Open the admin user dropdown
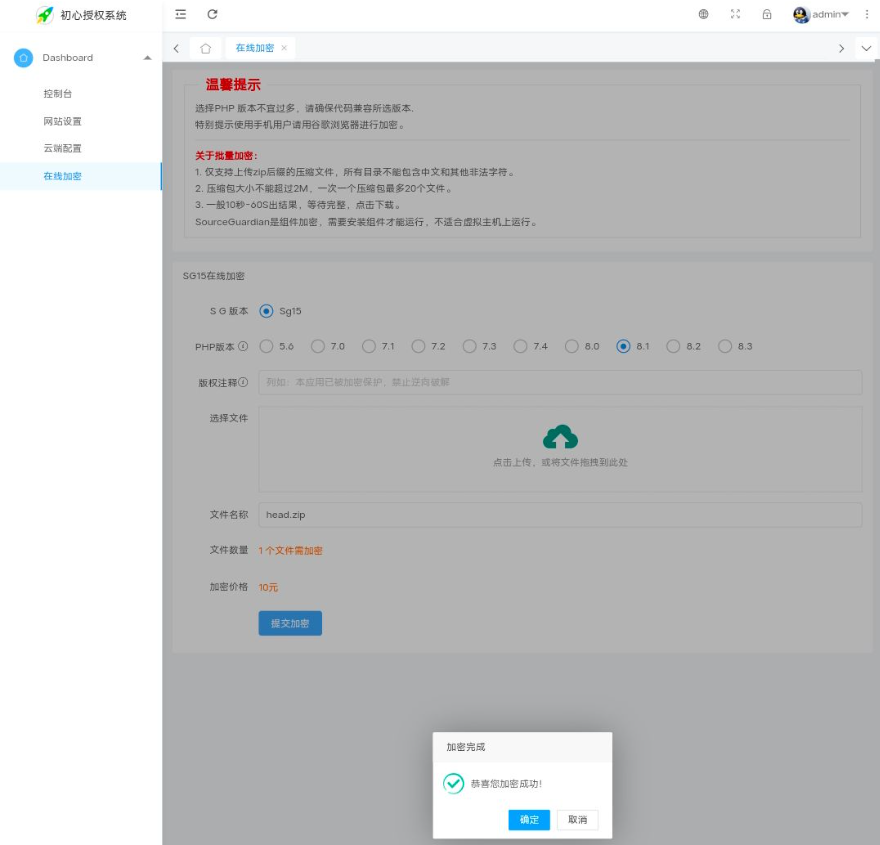 pos(831,15)
